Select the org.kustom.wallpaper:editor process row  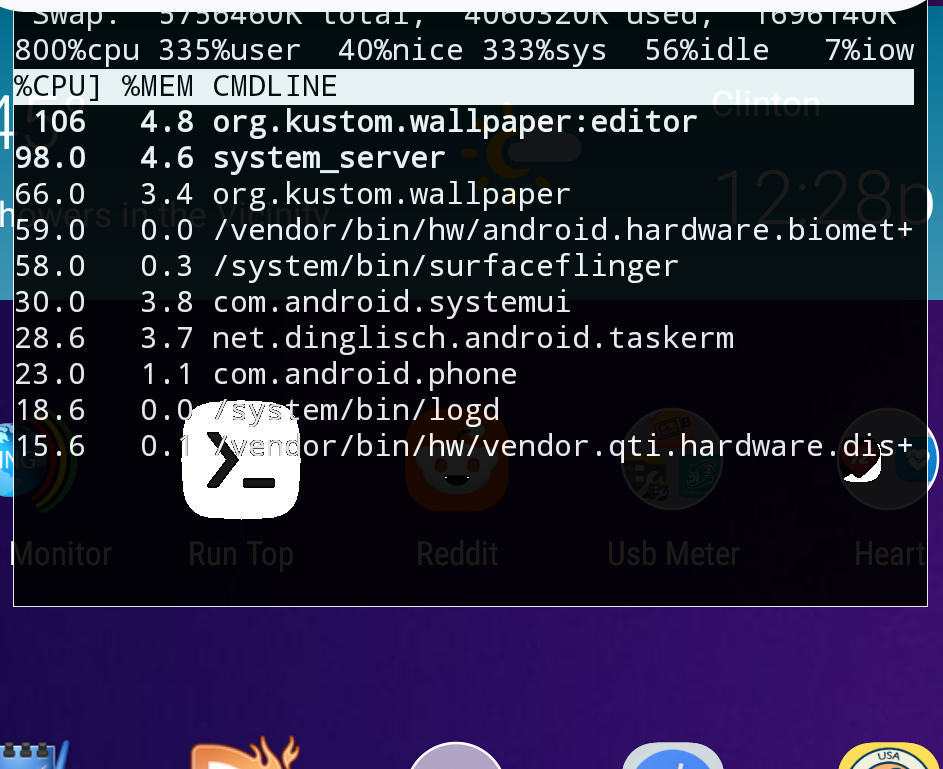point(454,122)
